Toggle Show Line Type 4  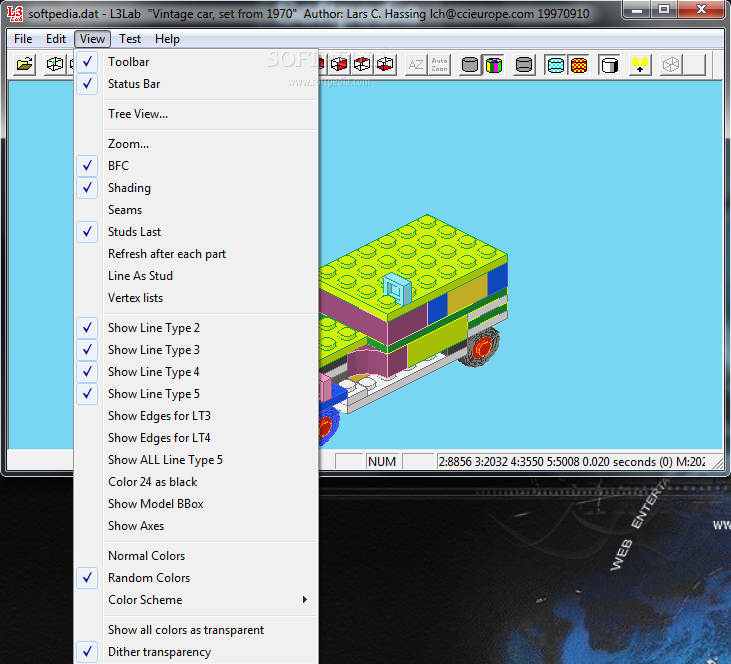tap(196, 372)
